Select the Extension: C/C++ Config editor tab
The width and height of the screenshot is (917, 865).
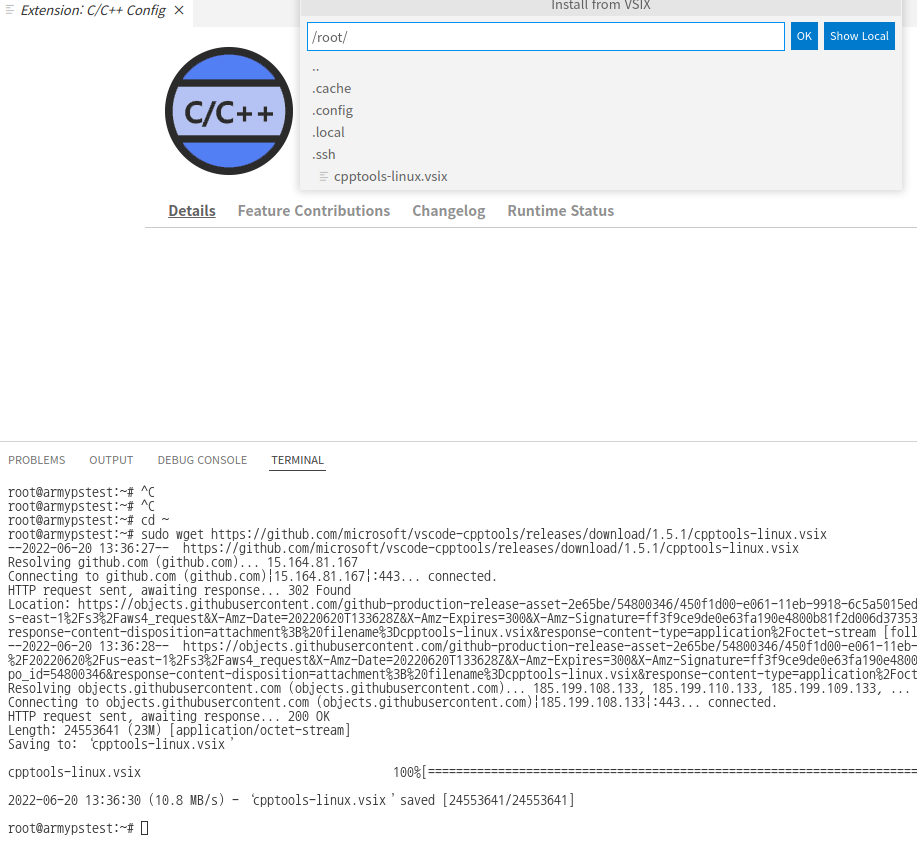96,11
